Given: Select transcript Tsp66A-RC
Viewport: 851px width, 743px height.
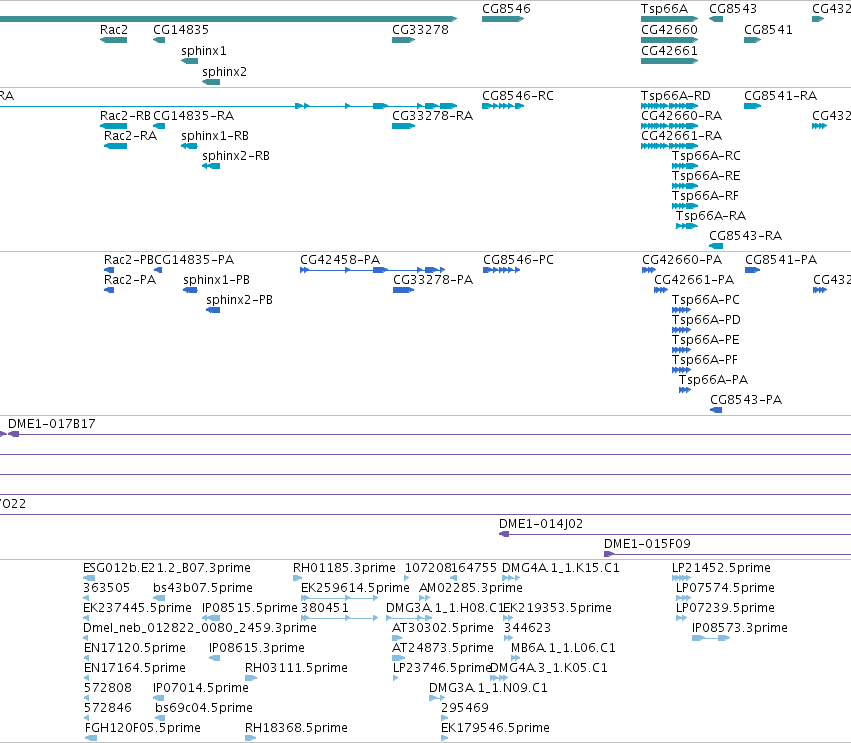Looking at the screenshot, I should click(x=685, y=167).
